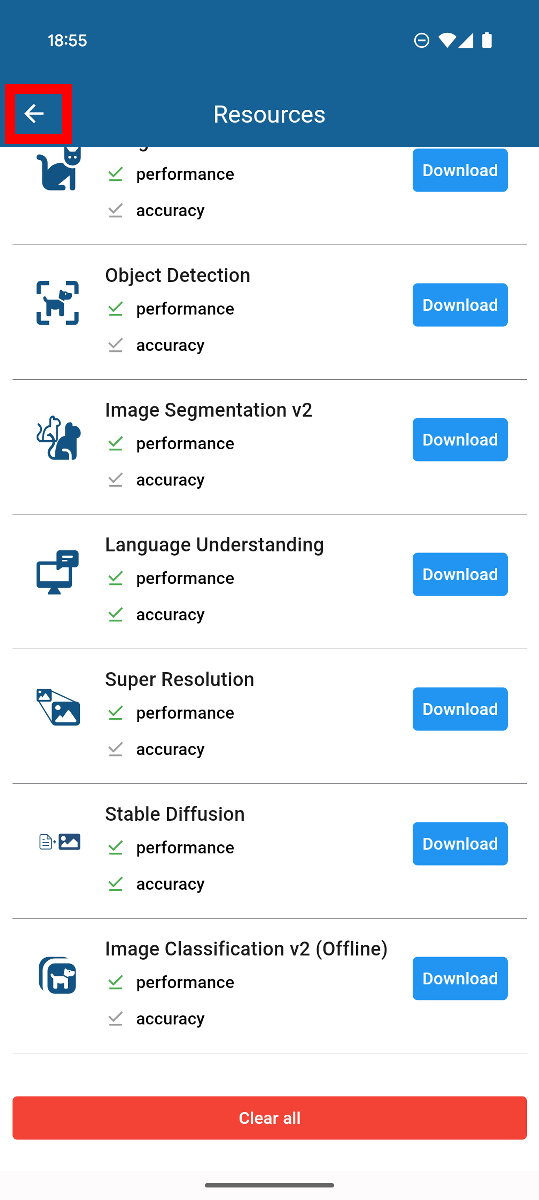
Task: Tap the Image Classification v2 (Offline) icon
Action: click(x=58, y=975)
